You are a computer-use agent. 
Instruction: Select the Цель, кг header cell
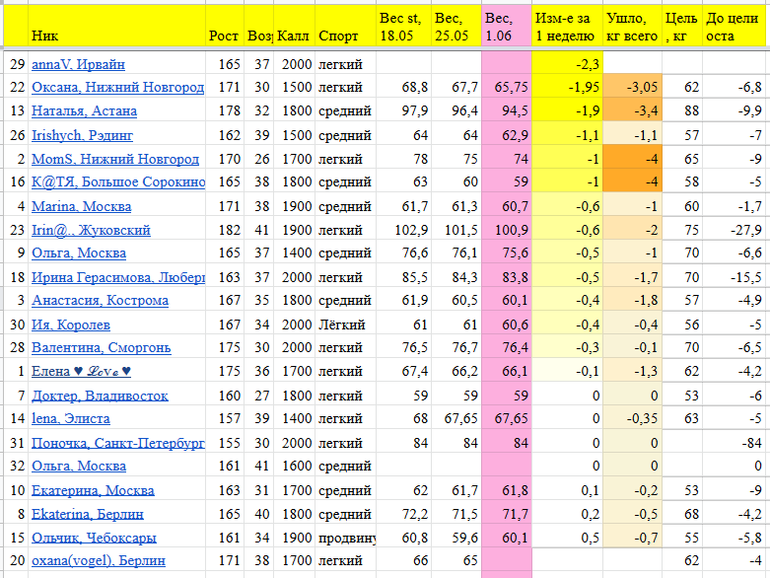[x=682, y=27]
